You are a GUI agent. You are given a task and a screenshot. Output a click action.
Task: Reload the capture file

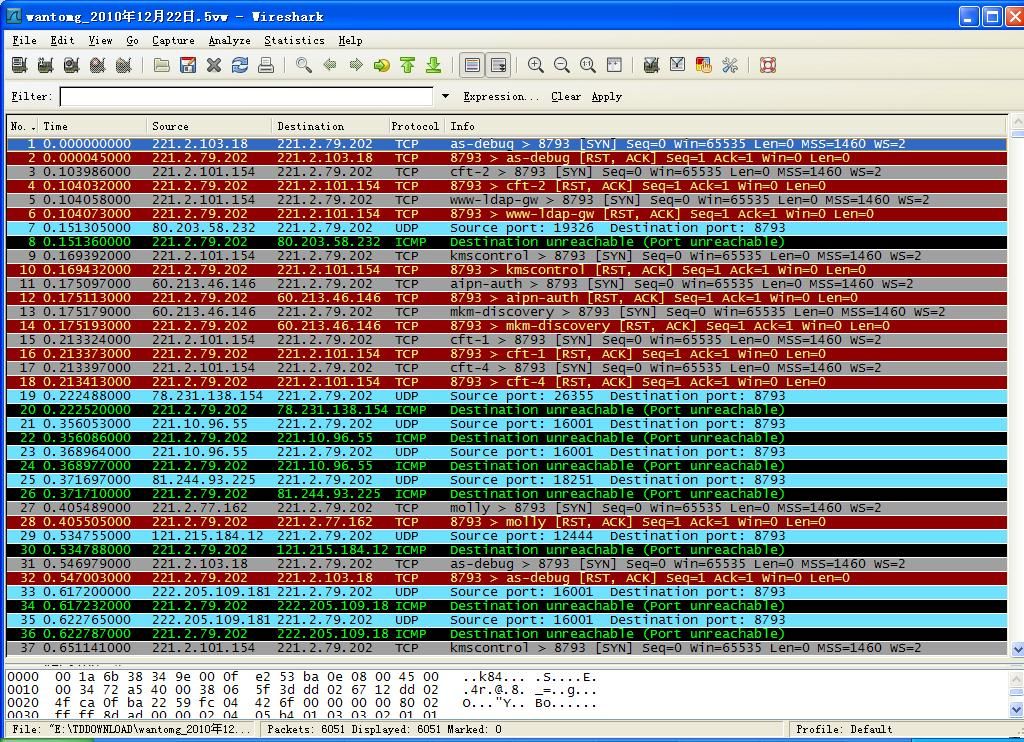[x=240, y=65]
